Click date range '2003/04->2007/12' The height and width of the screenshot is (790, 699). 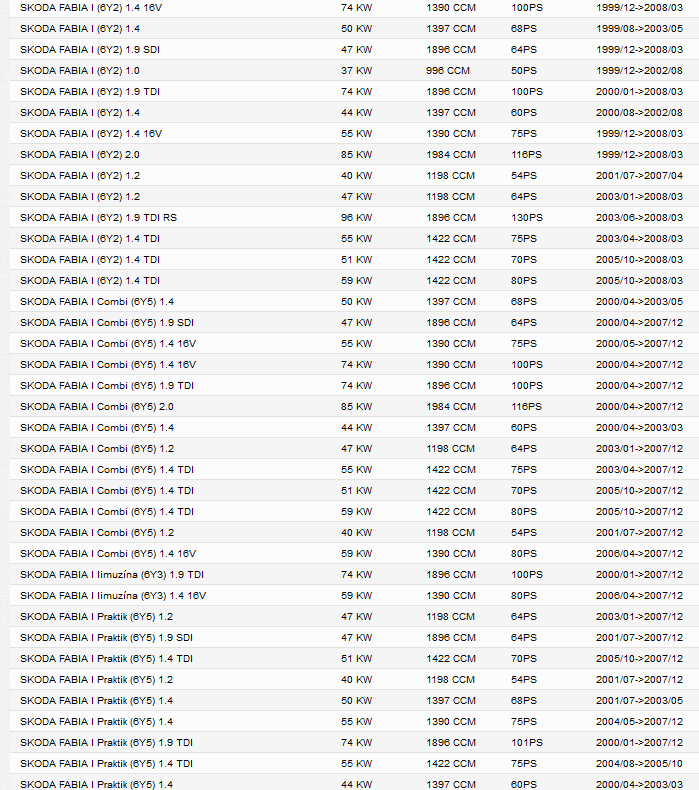click(x=639, y=470)
